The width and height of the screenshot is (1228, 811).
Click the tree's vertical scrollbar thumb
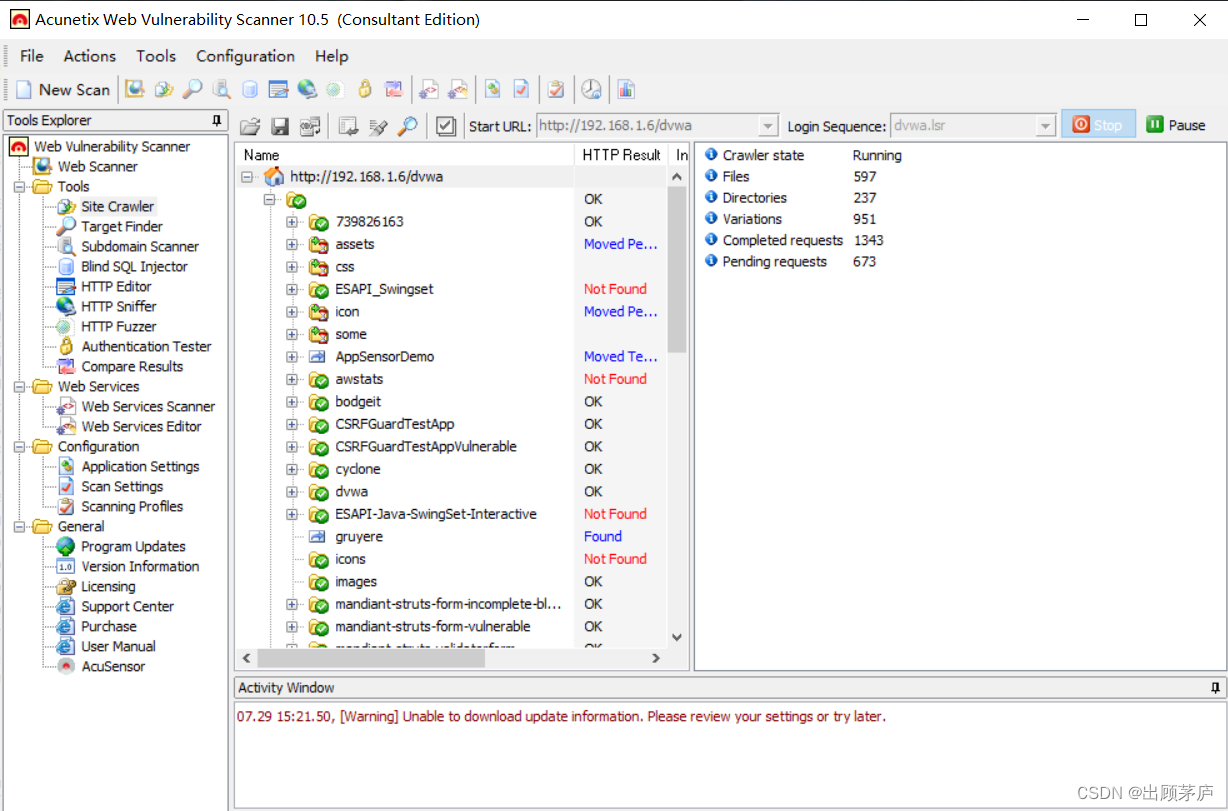click(x=677, y=270)
